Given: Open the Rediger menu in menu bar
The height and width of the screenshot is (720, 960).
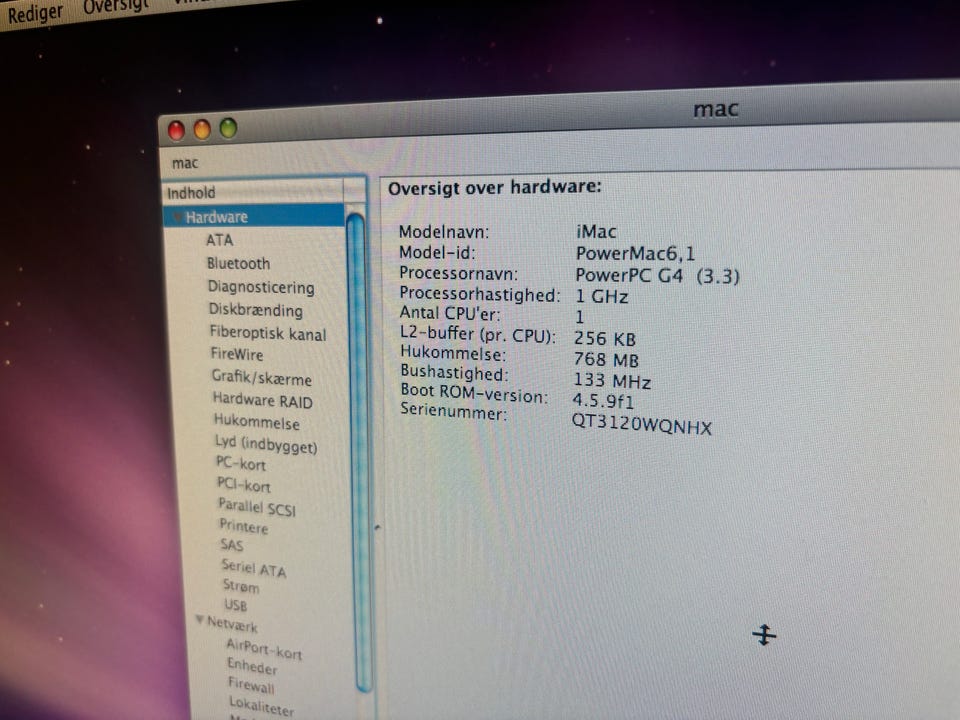Looking at the screenshot, I should click(x=35, y=13).
